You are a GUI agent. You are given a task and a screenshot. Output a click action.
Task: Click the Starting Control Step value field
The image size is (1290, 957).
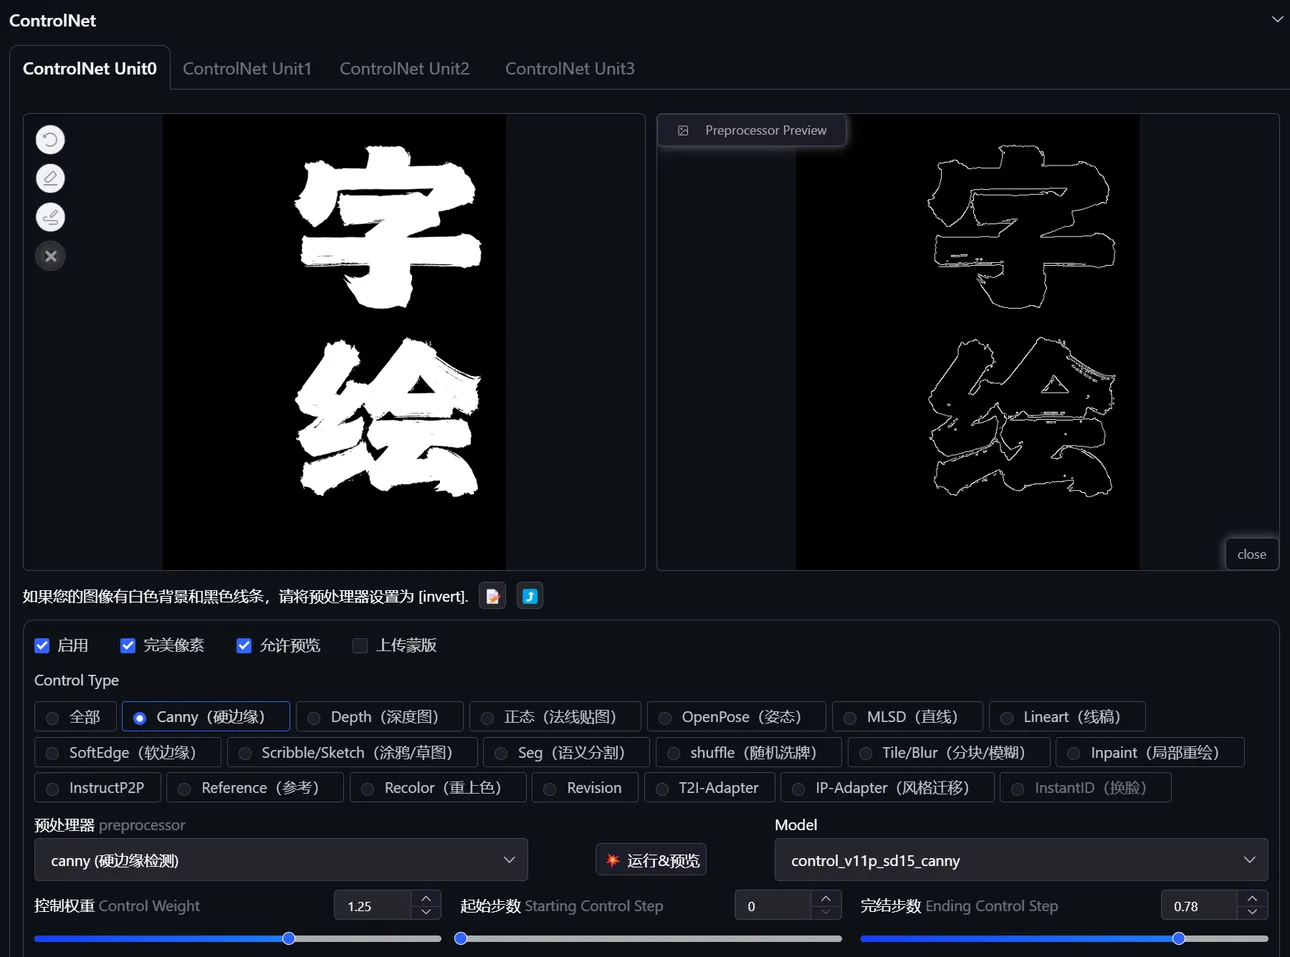coord(773,906)
